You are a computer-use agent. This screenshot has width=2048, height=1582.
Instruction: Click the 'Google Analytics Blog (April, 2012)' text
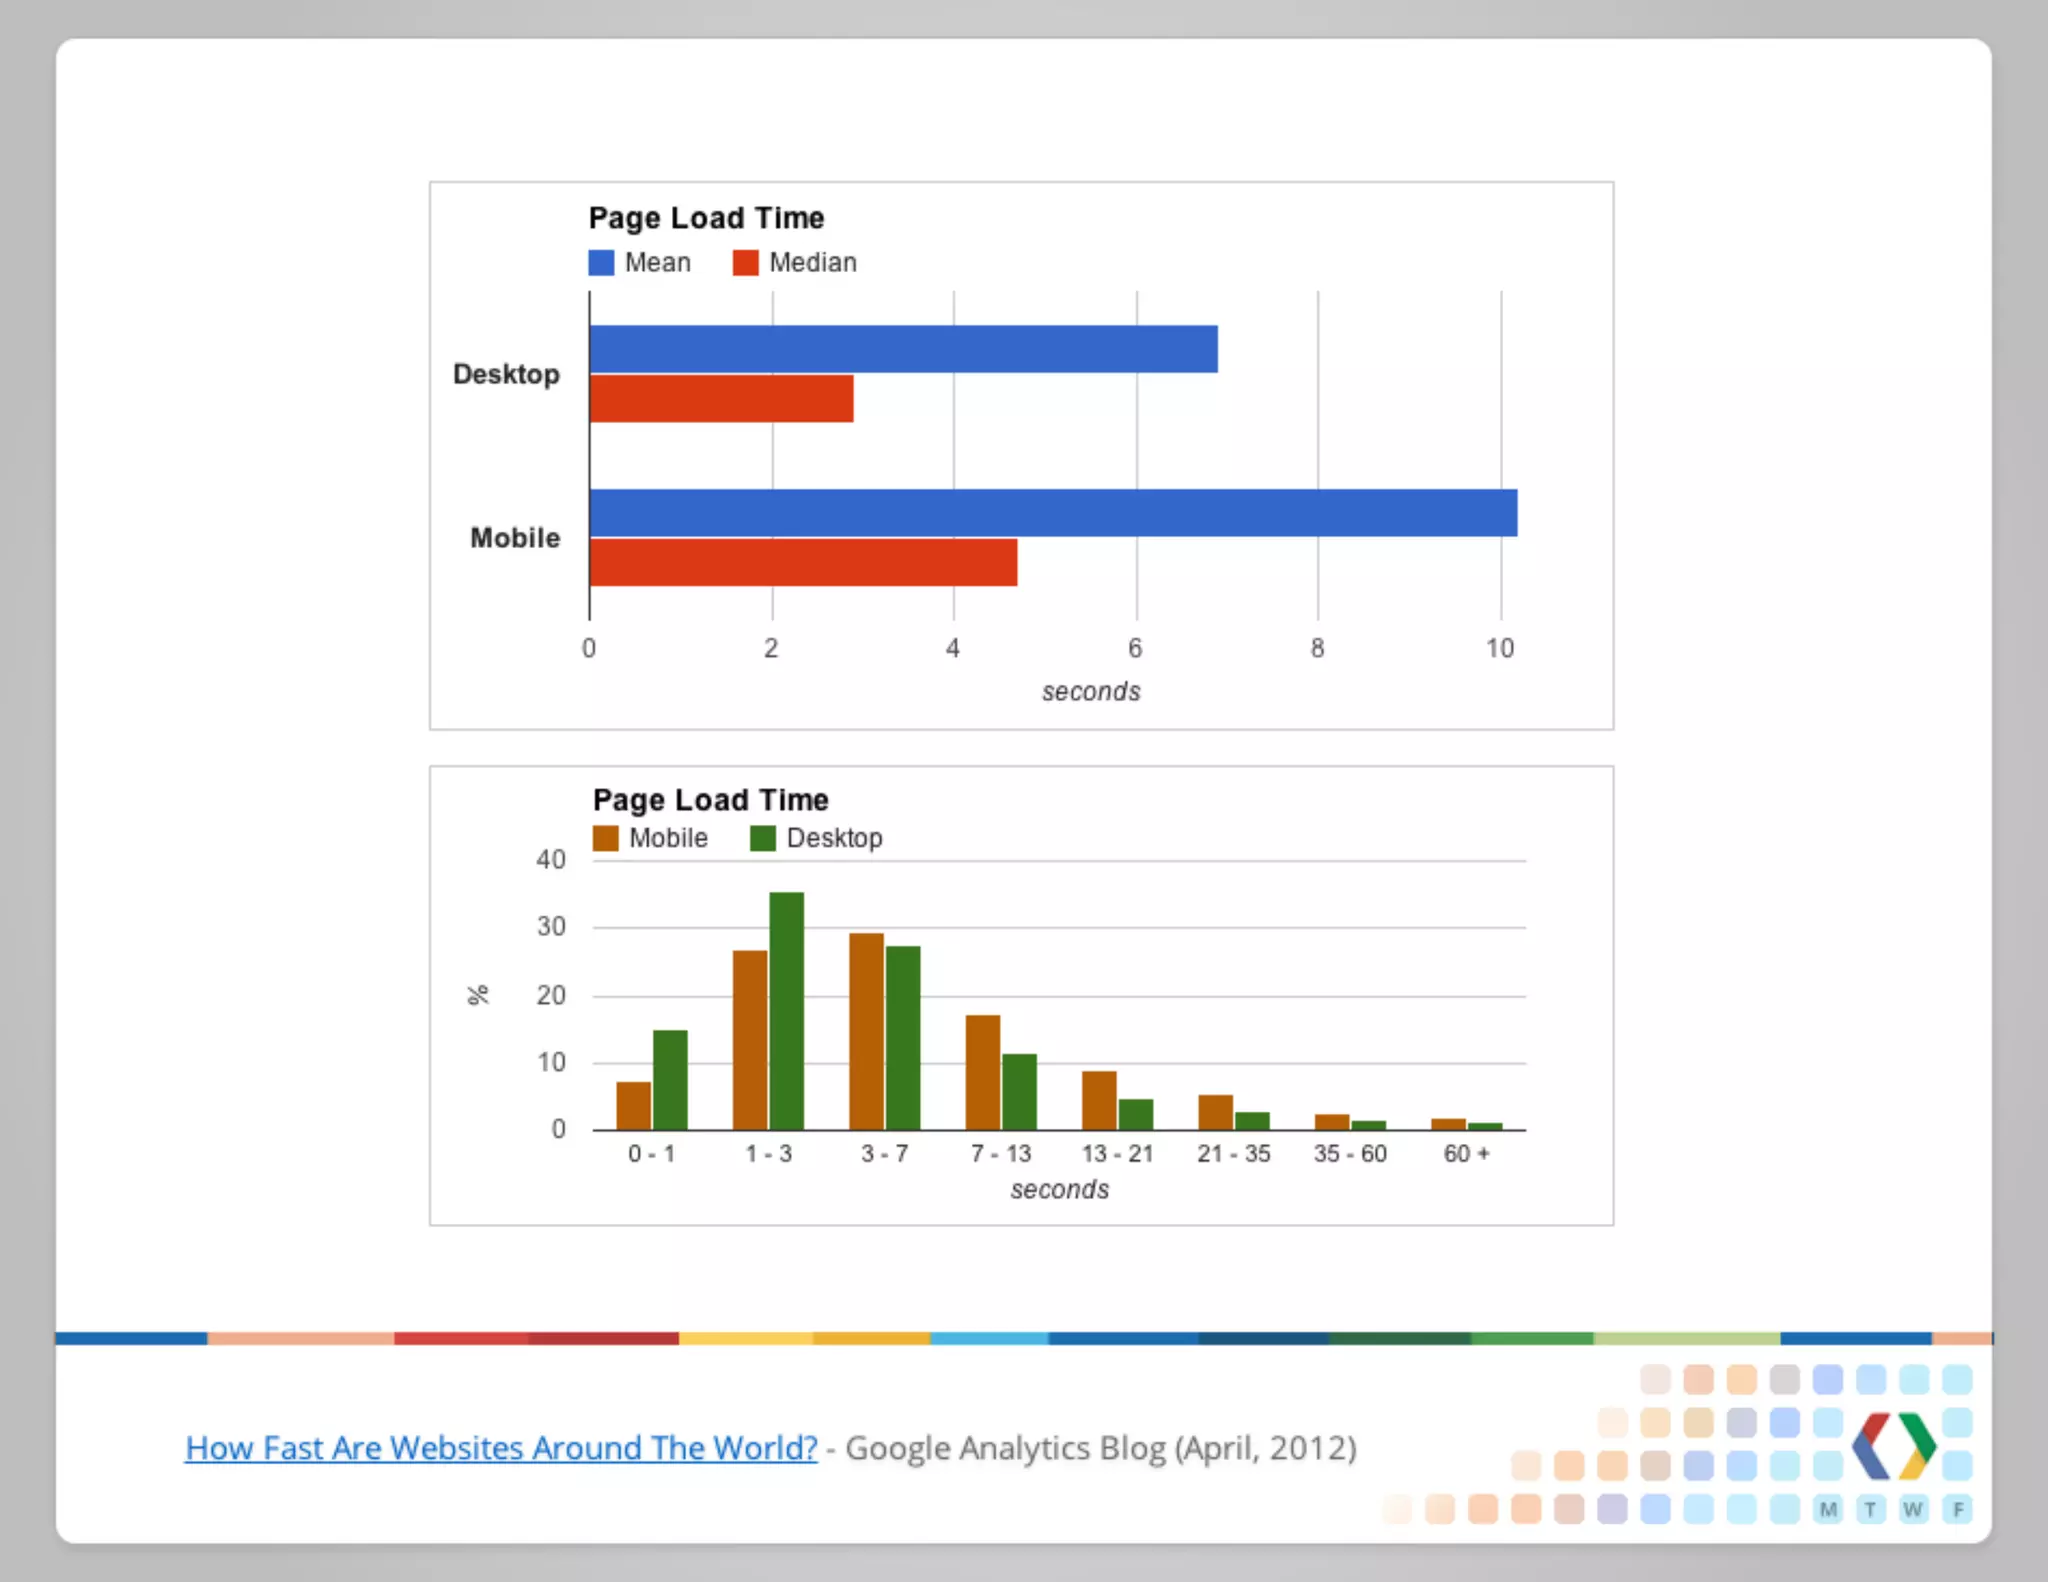[x=1100, y=1448]
